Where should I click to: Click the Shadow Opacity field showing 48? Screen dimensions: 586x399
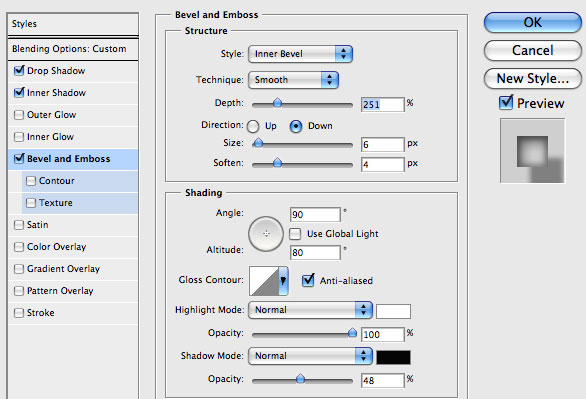pyautogui.click(x=383, y=381)
